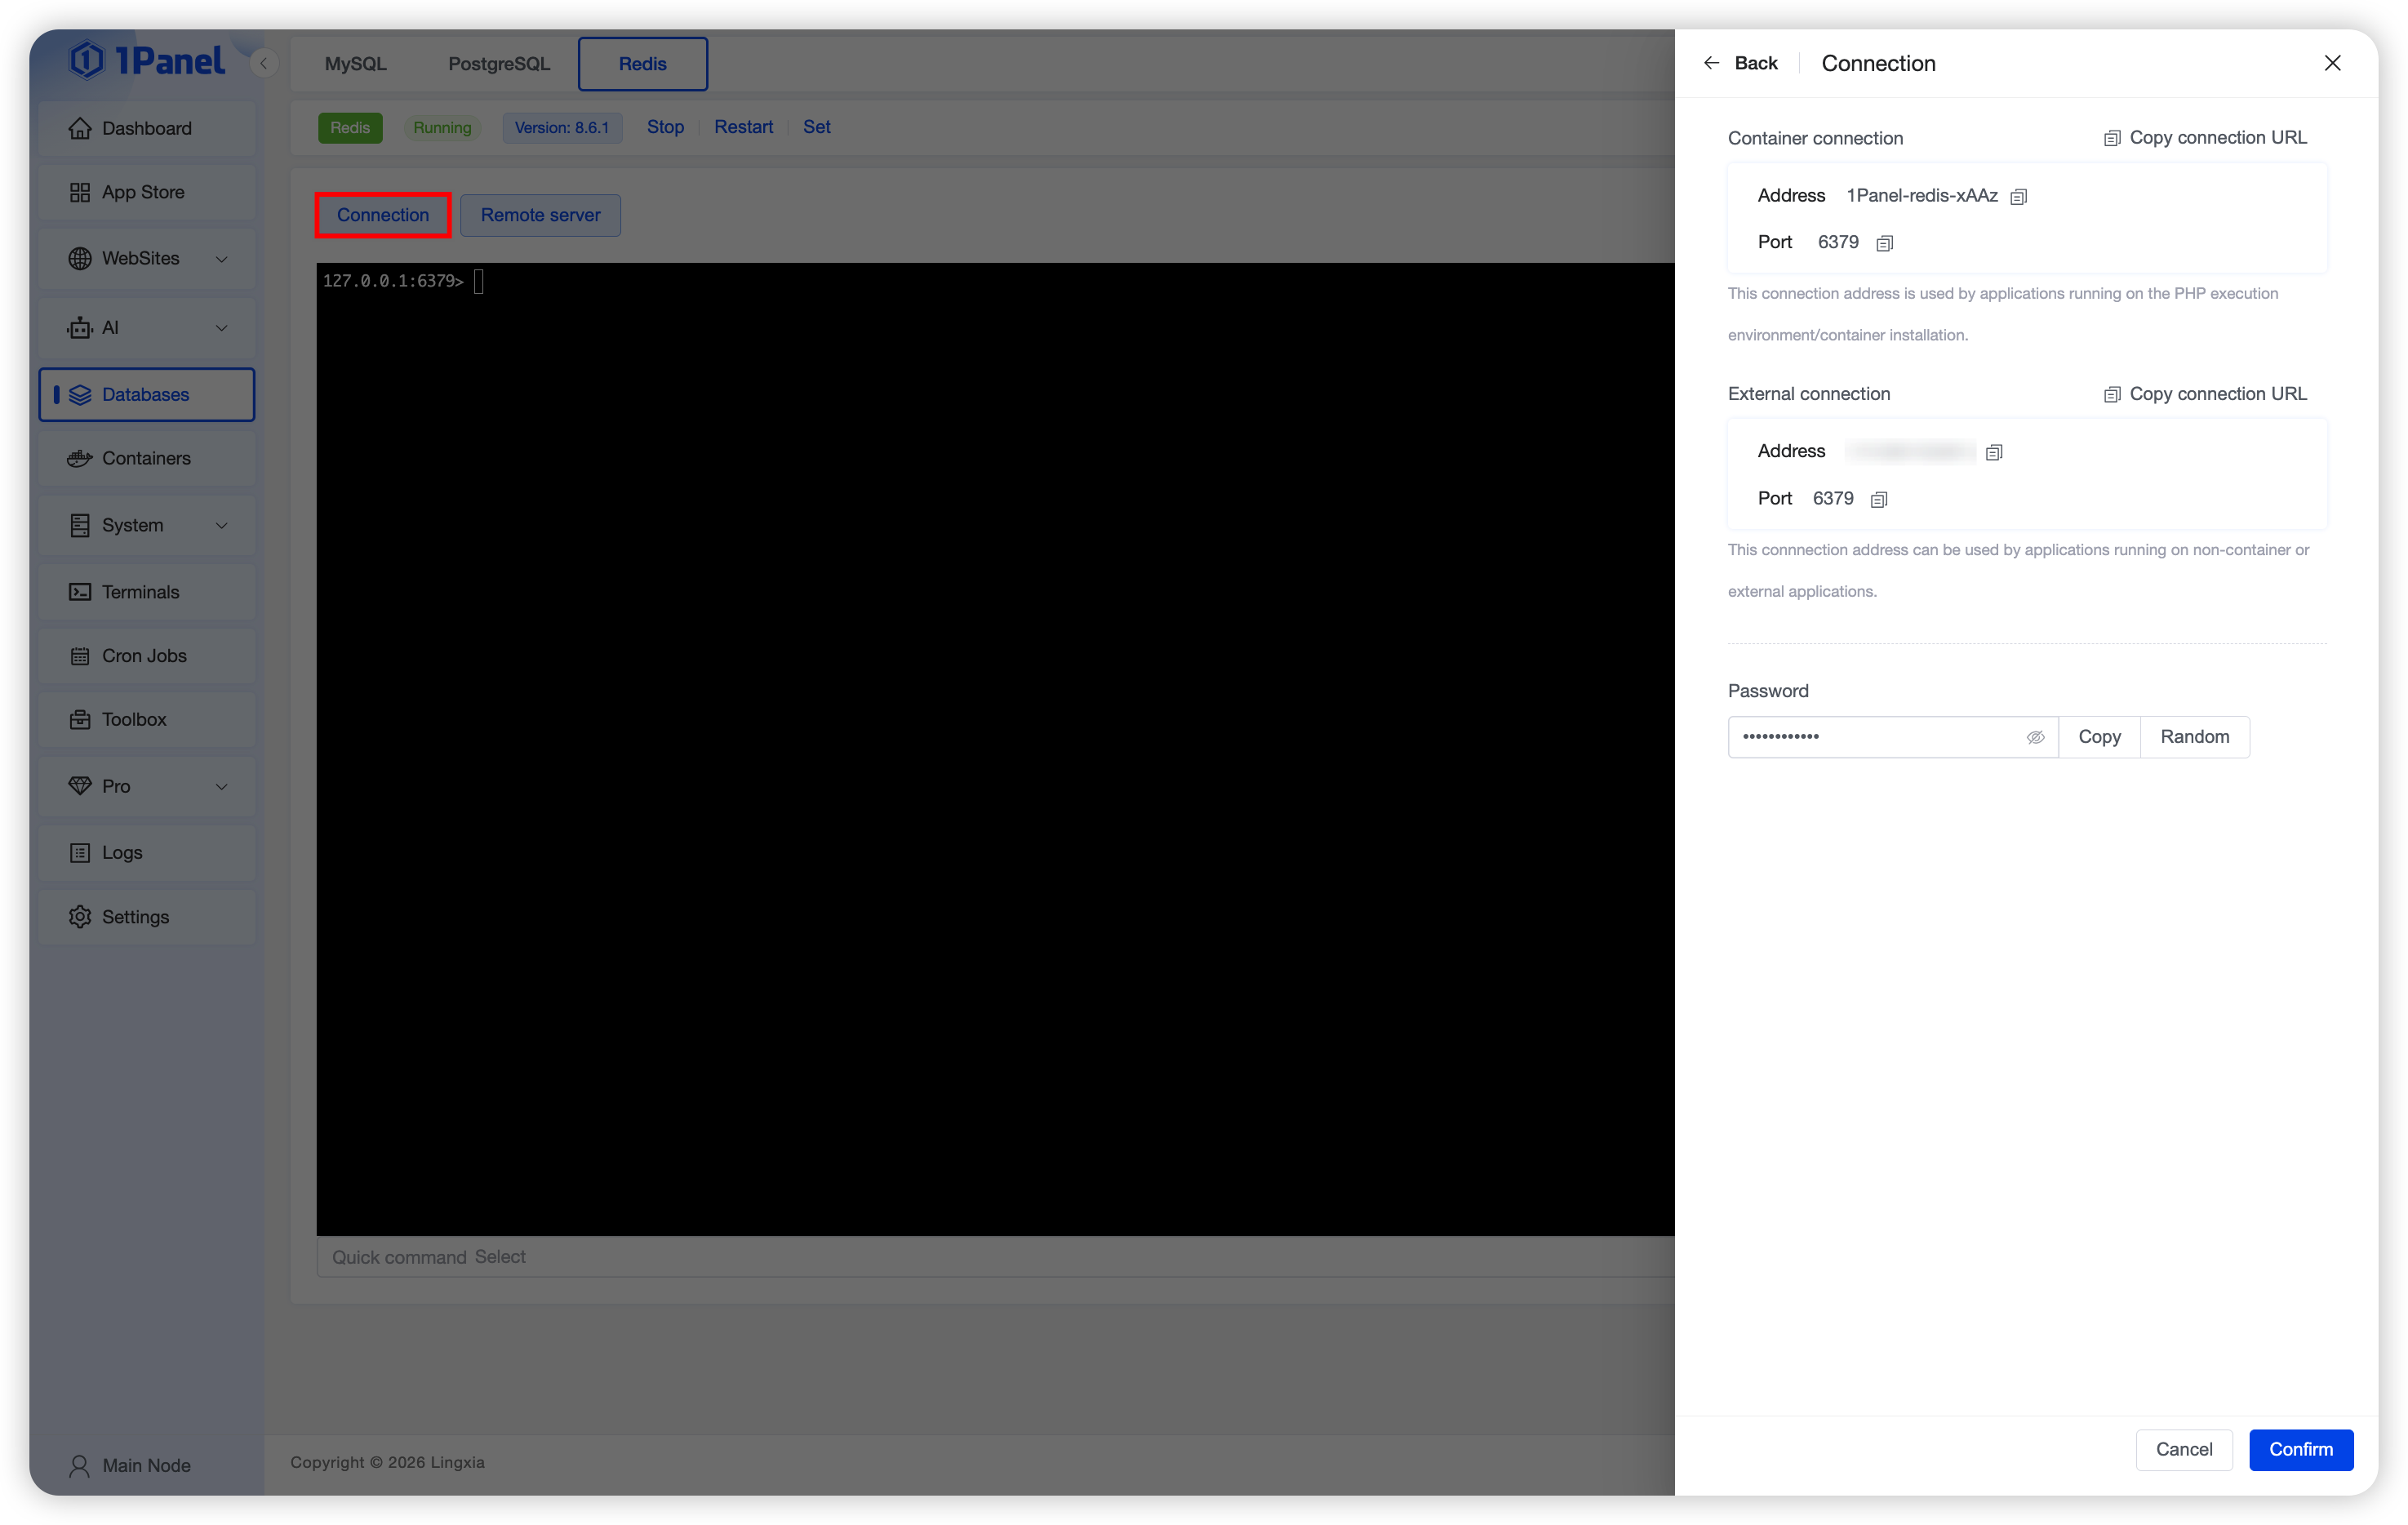2408x1525 pixels.
Task: Copy the container connection URL
Action: [2204, 138]
